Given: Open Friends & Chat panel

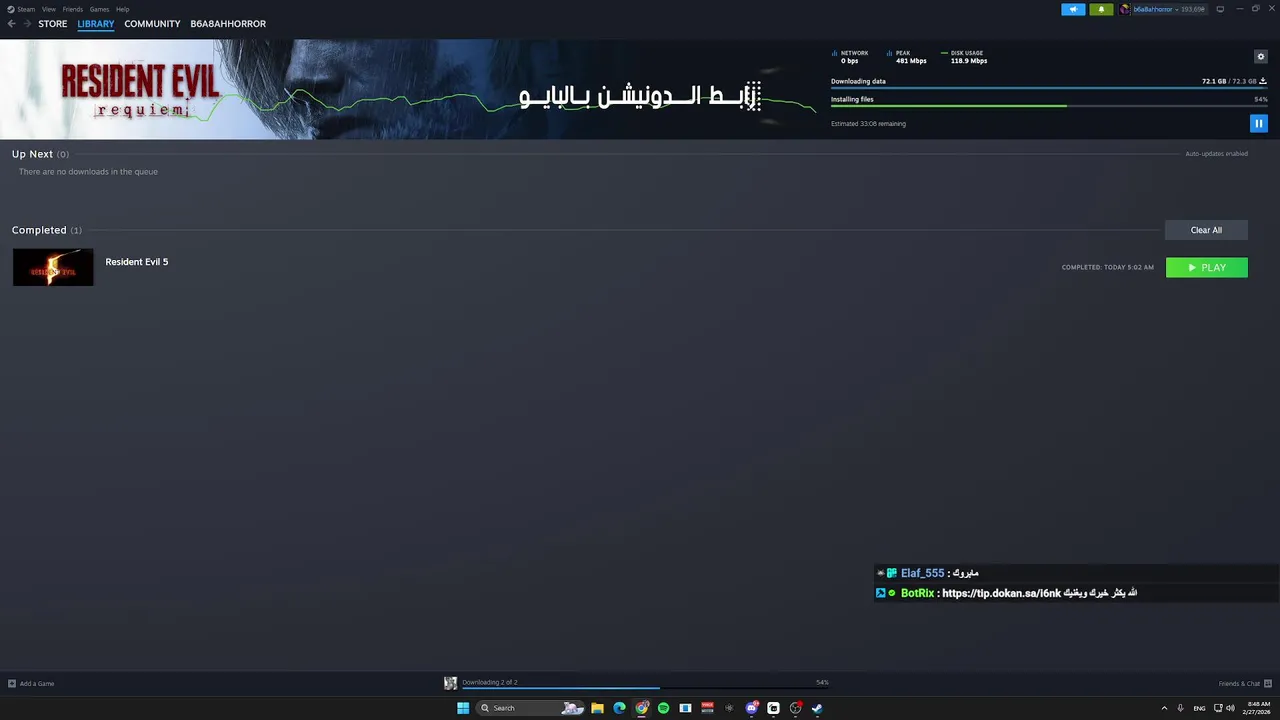Looking at the screenshot, I should tap(1245, 683).
